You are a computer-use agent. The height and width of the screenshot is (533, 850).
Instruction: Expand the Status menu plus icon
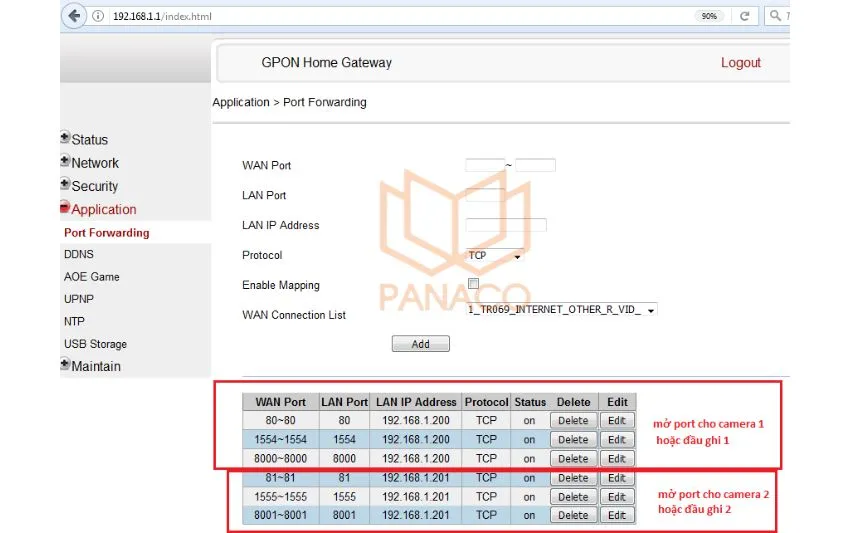tap(65, 138)
